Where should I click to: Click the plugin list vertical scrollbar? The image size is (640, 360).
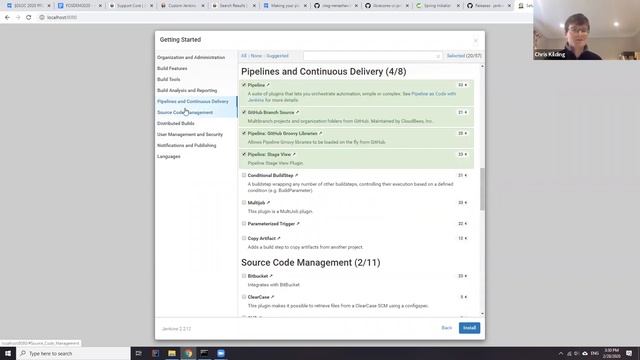[482, 190]
